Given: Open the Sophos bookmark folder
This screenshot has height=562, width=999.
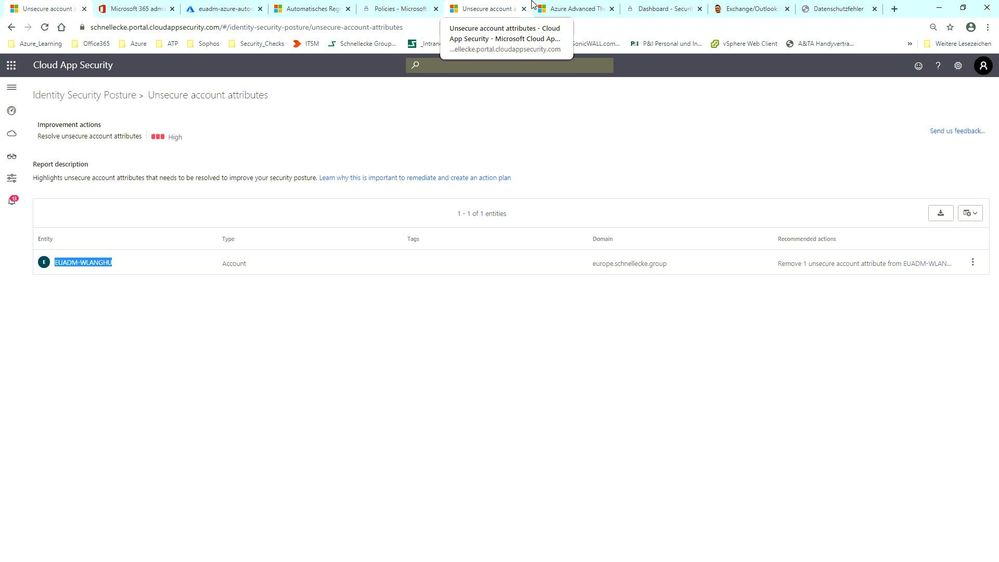Looking at the screenshot, I should 203,44.
